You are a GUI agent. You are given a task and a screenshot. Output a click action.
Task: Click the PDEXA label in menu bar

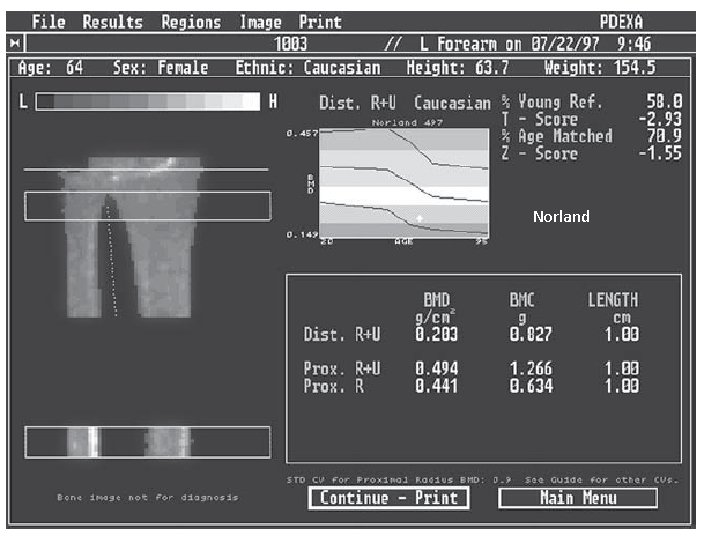point(622,22)
